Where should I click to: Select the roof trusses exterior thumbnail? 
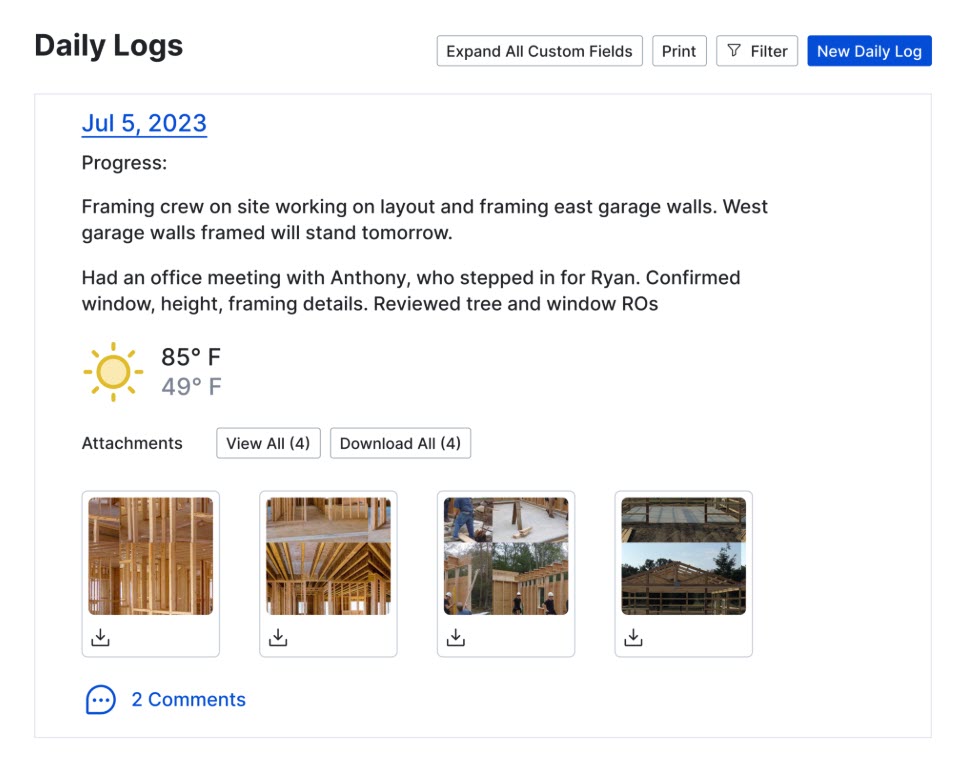(683, 556)
